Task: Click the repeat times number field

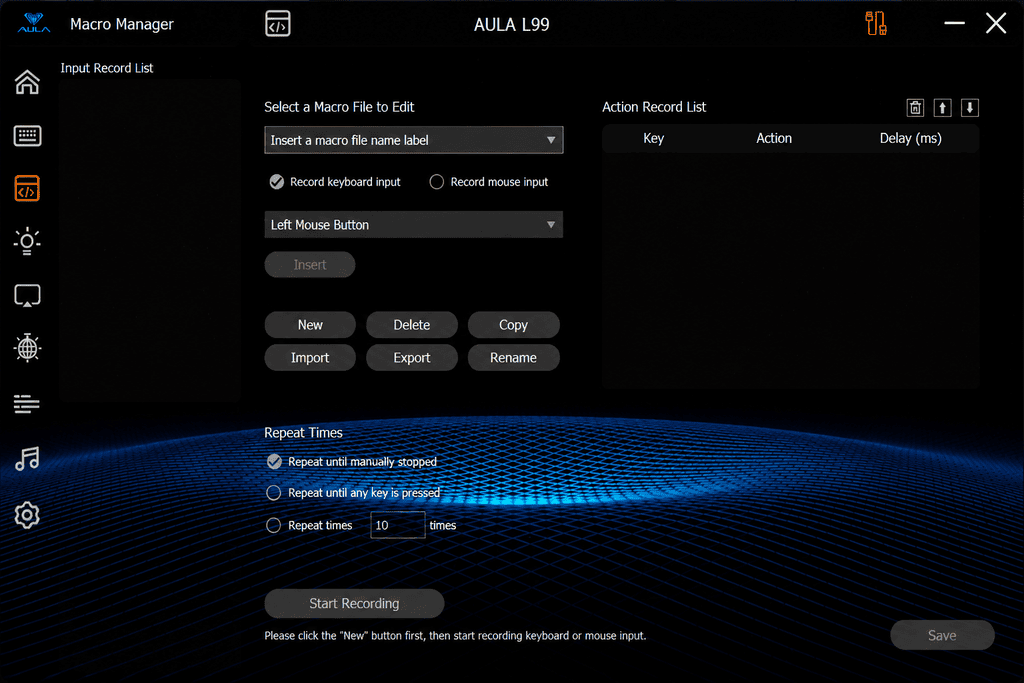Action: coord(398,525)
